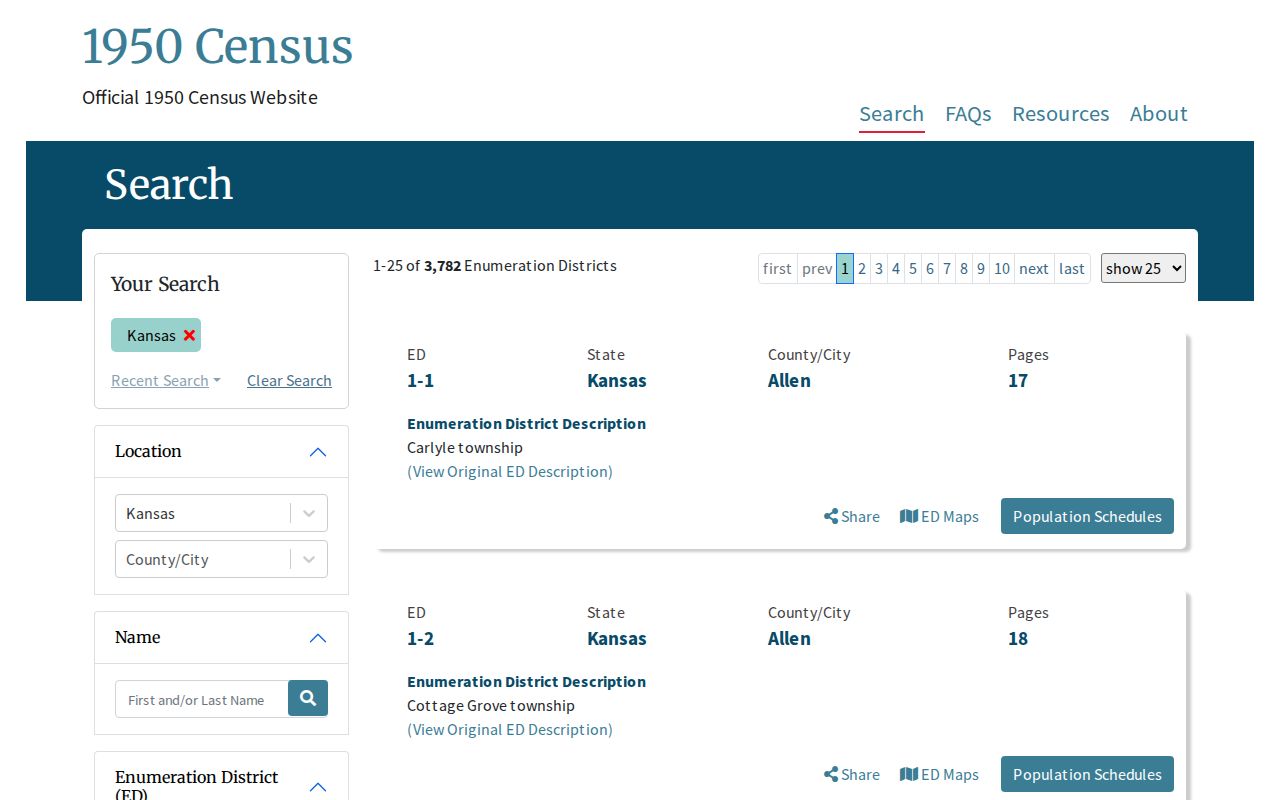View Population Schedules for ED 1-1
This screenshot has height=800, width=1280.
[1087, 516]
